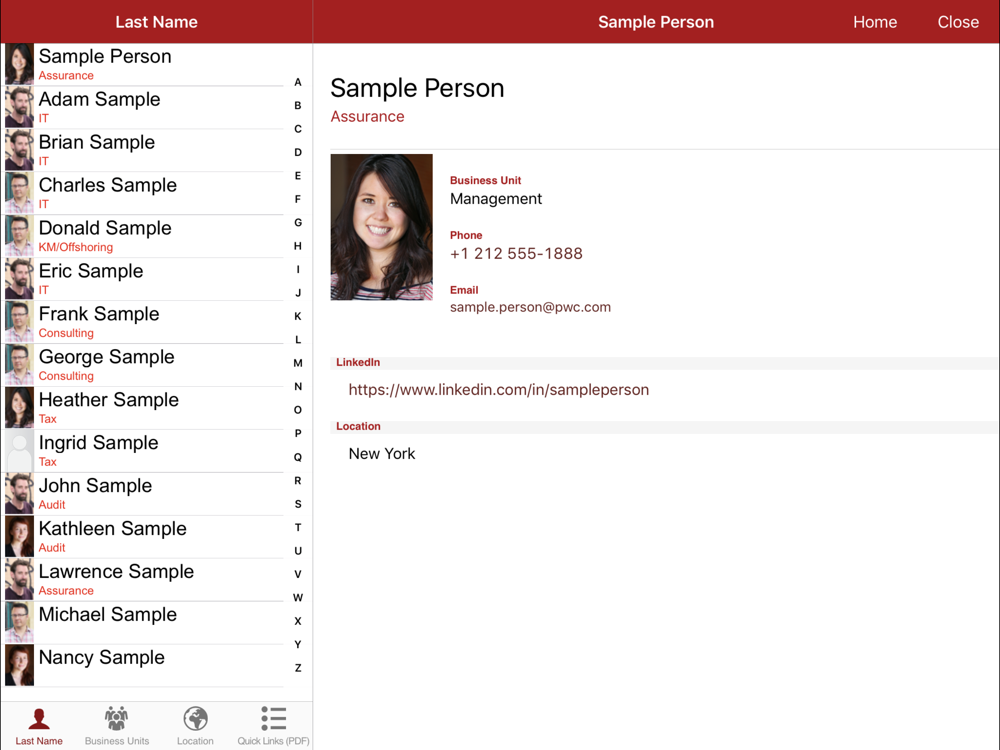Select Lawrence Sample name in list
Image resolution: width=1000 pixels, height=750 pixels.
pyautogui.click(x=116, y=571)
